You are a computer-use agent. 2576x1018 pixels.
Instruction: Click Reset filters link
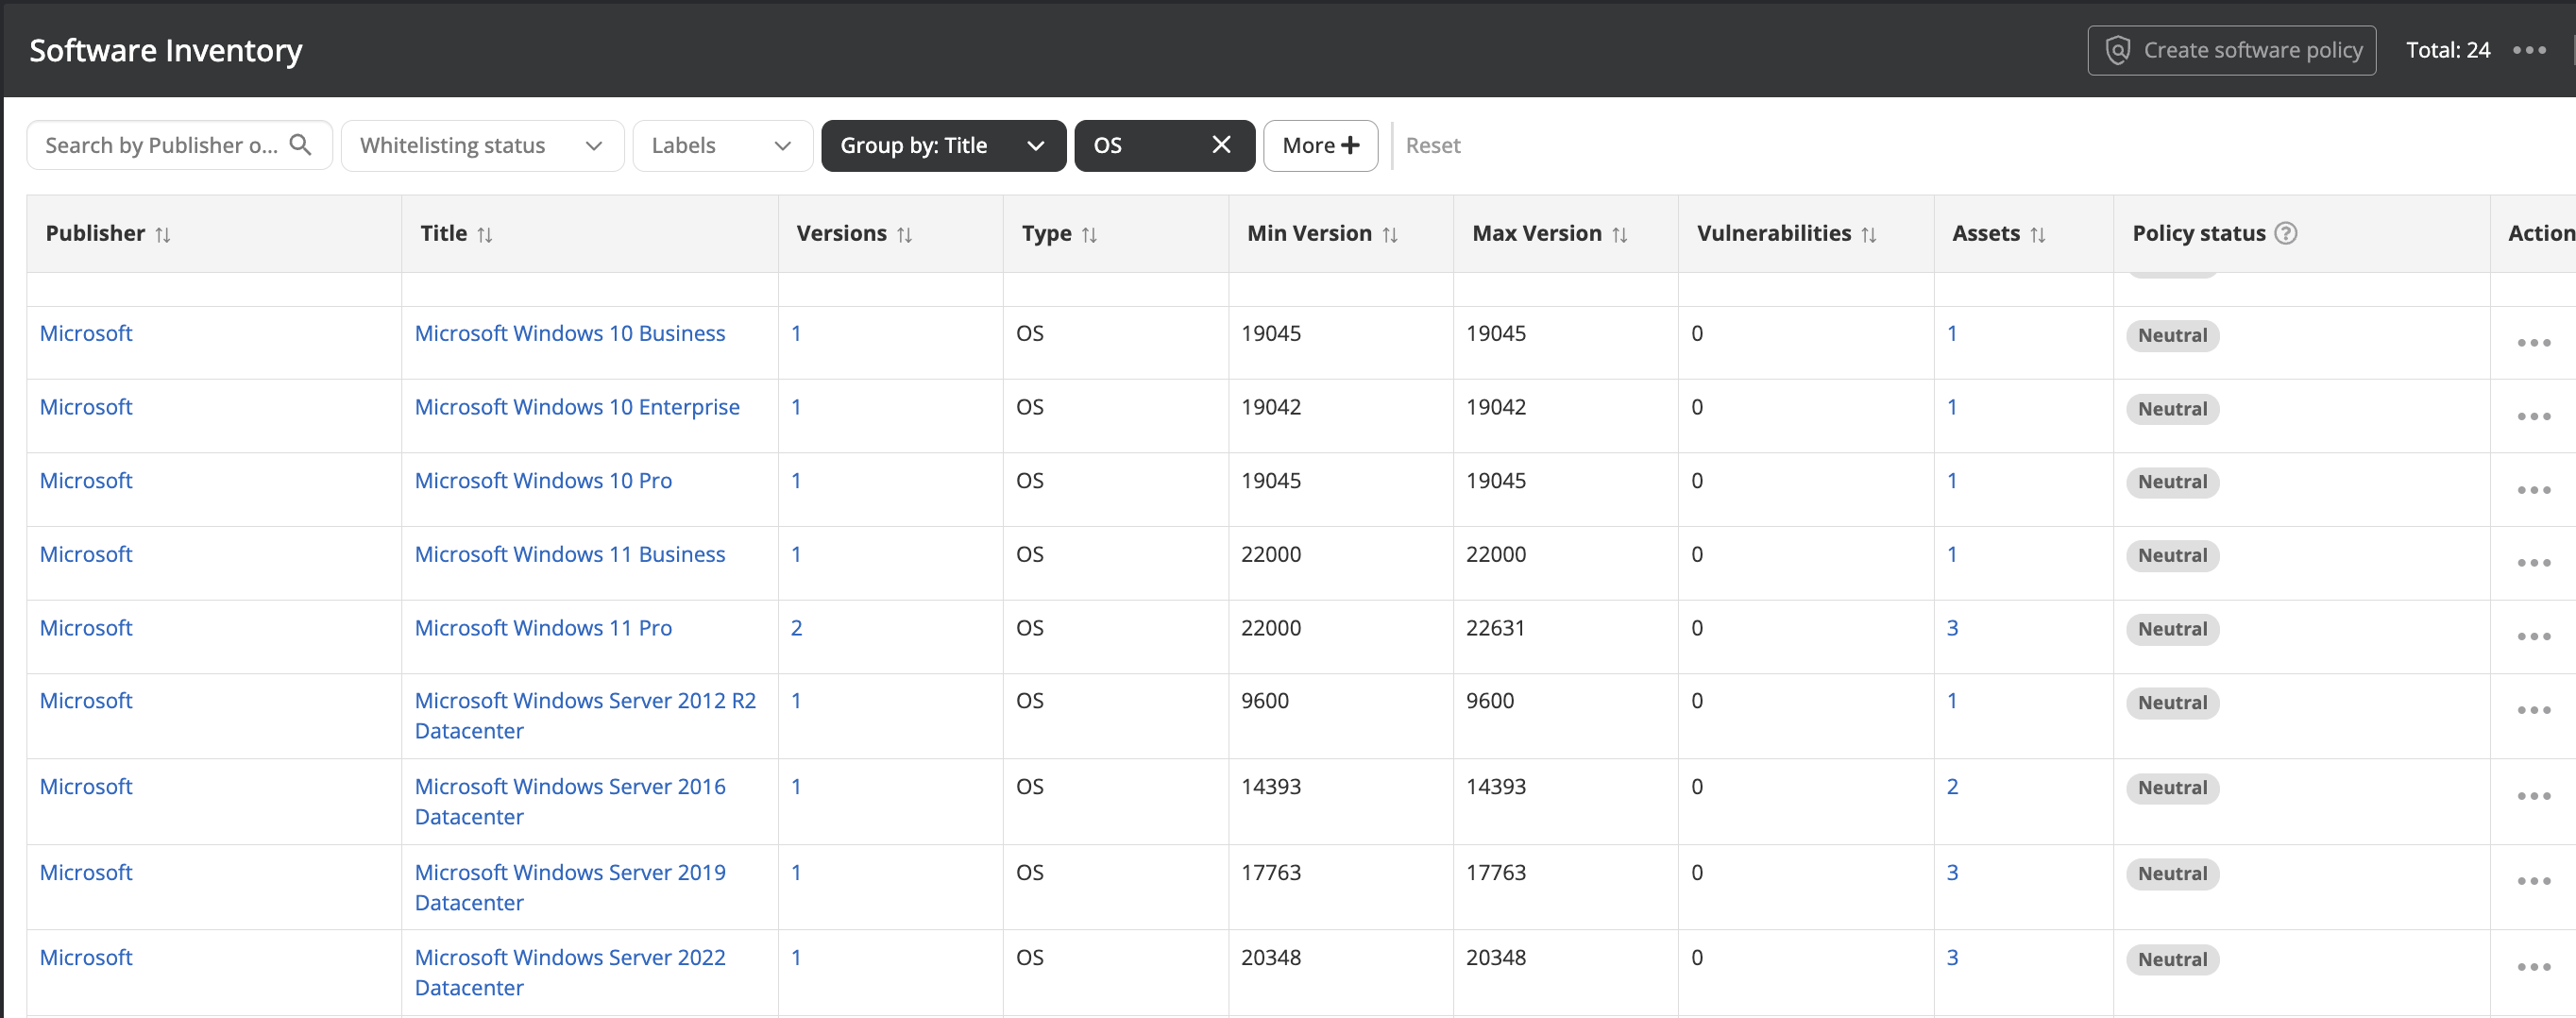click(x=1432, y=145)
